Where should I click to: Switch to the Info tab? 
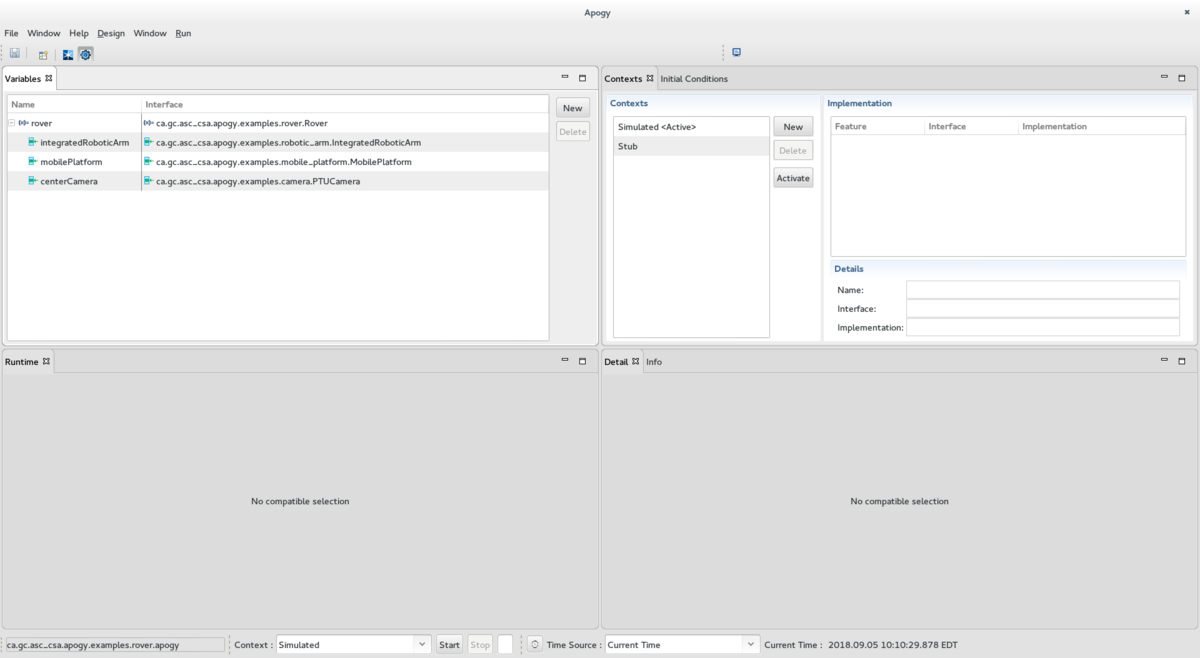pos(654,361)
